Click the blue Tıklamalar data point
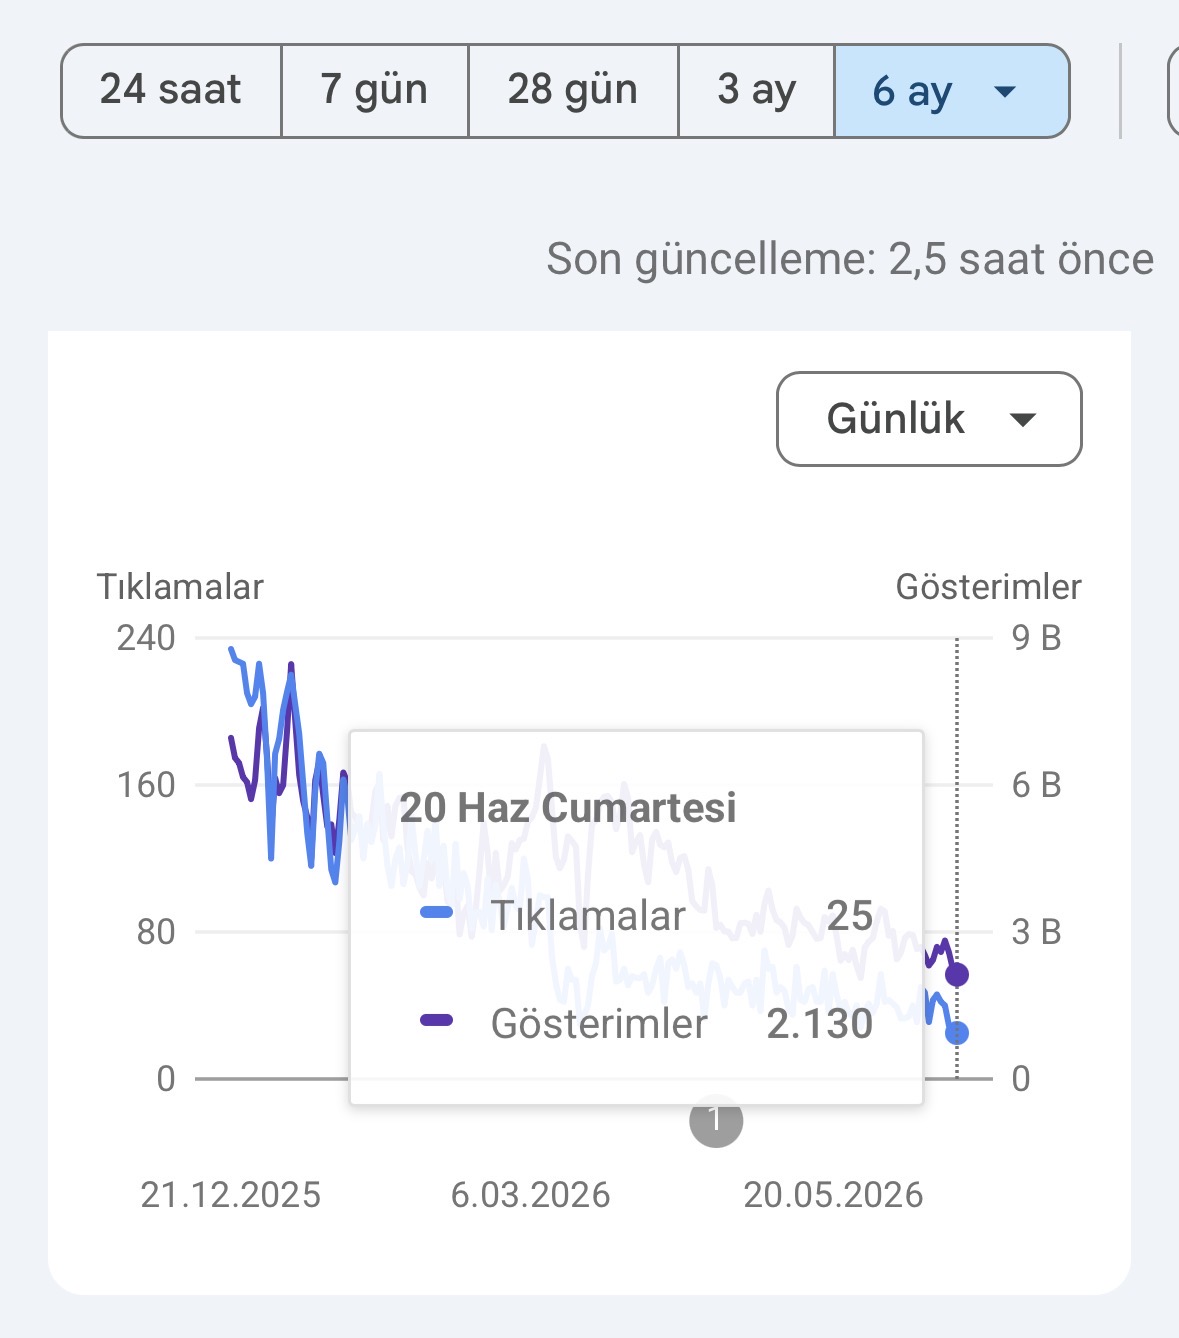 (x=957, y=1033)
